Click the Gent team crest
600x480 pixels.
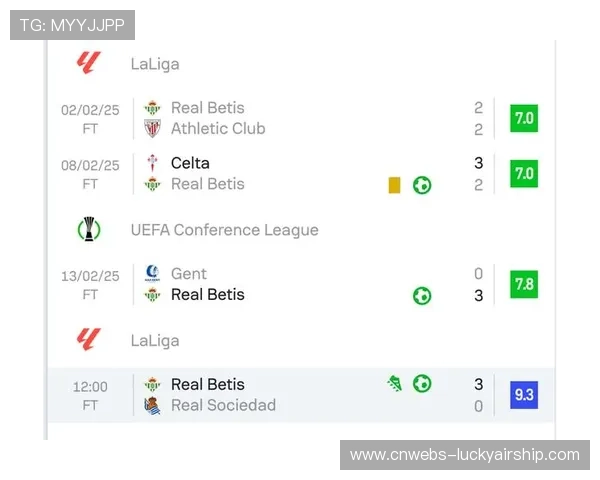coord(152,273)
